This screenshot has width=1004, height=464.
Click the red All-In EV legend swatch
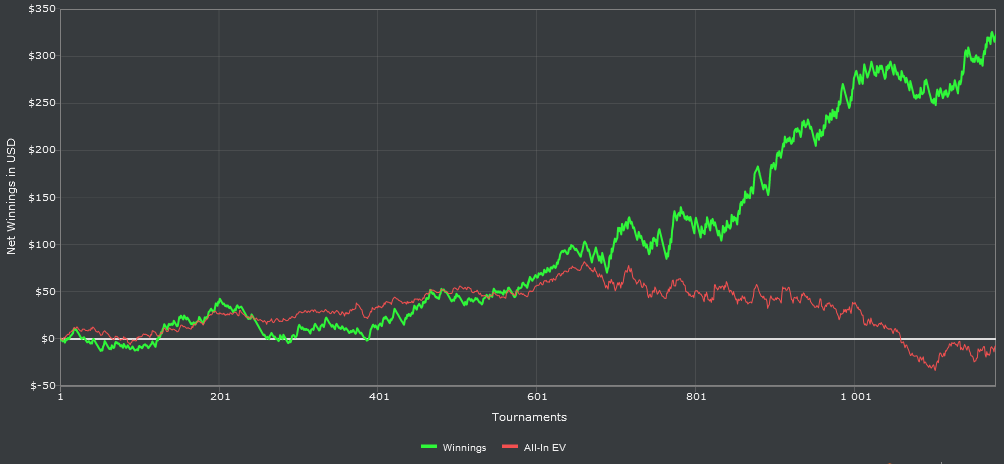click(x=510, y=447)
